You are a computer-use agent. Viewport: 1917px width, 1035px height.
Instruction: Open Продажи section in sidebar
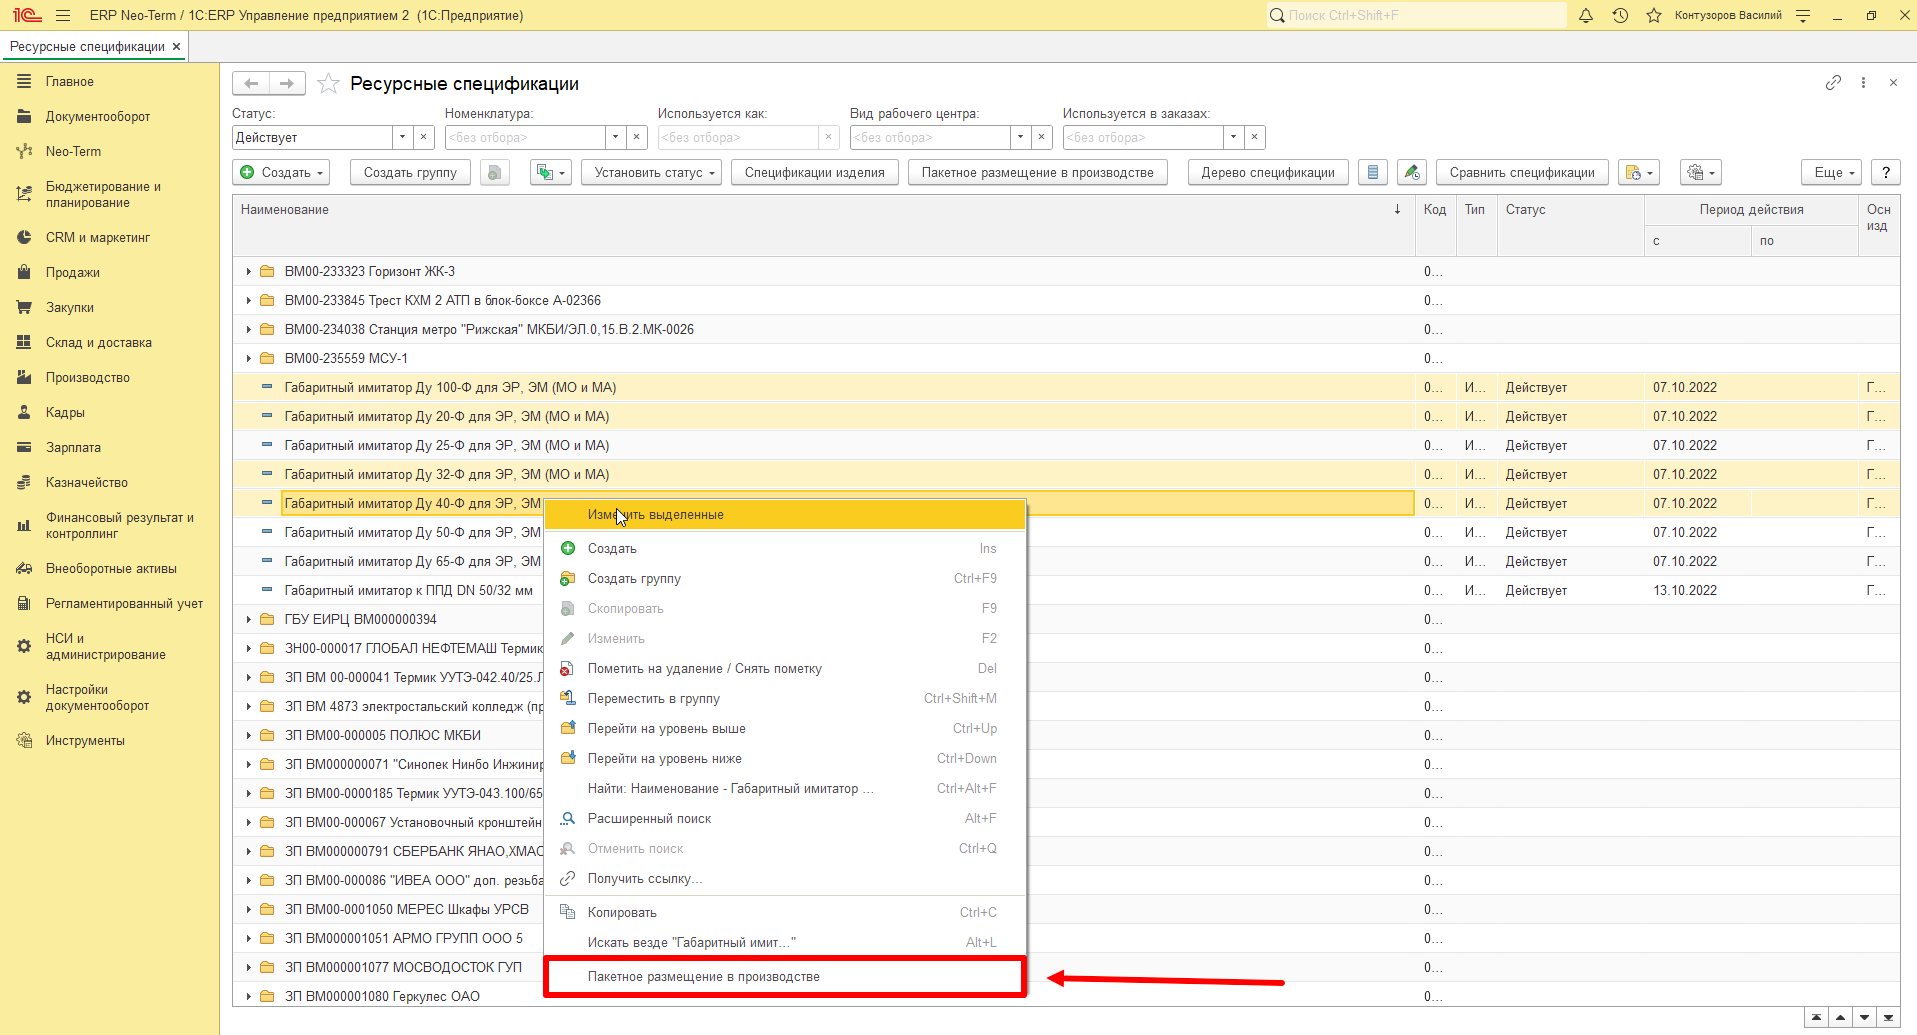coord(72,272)
